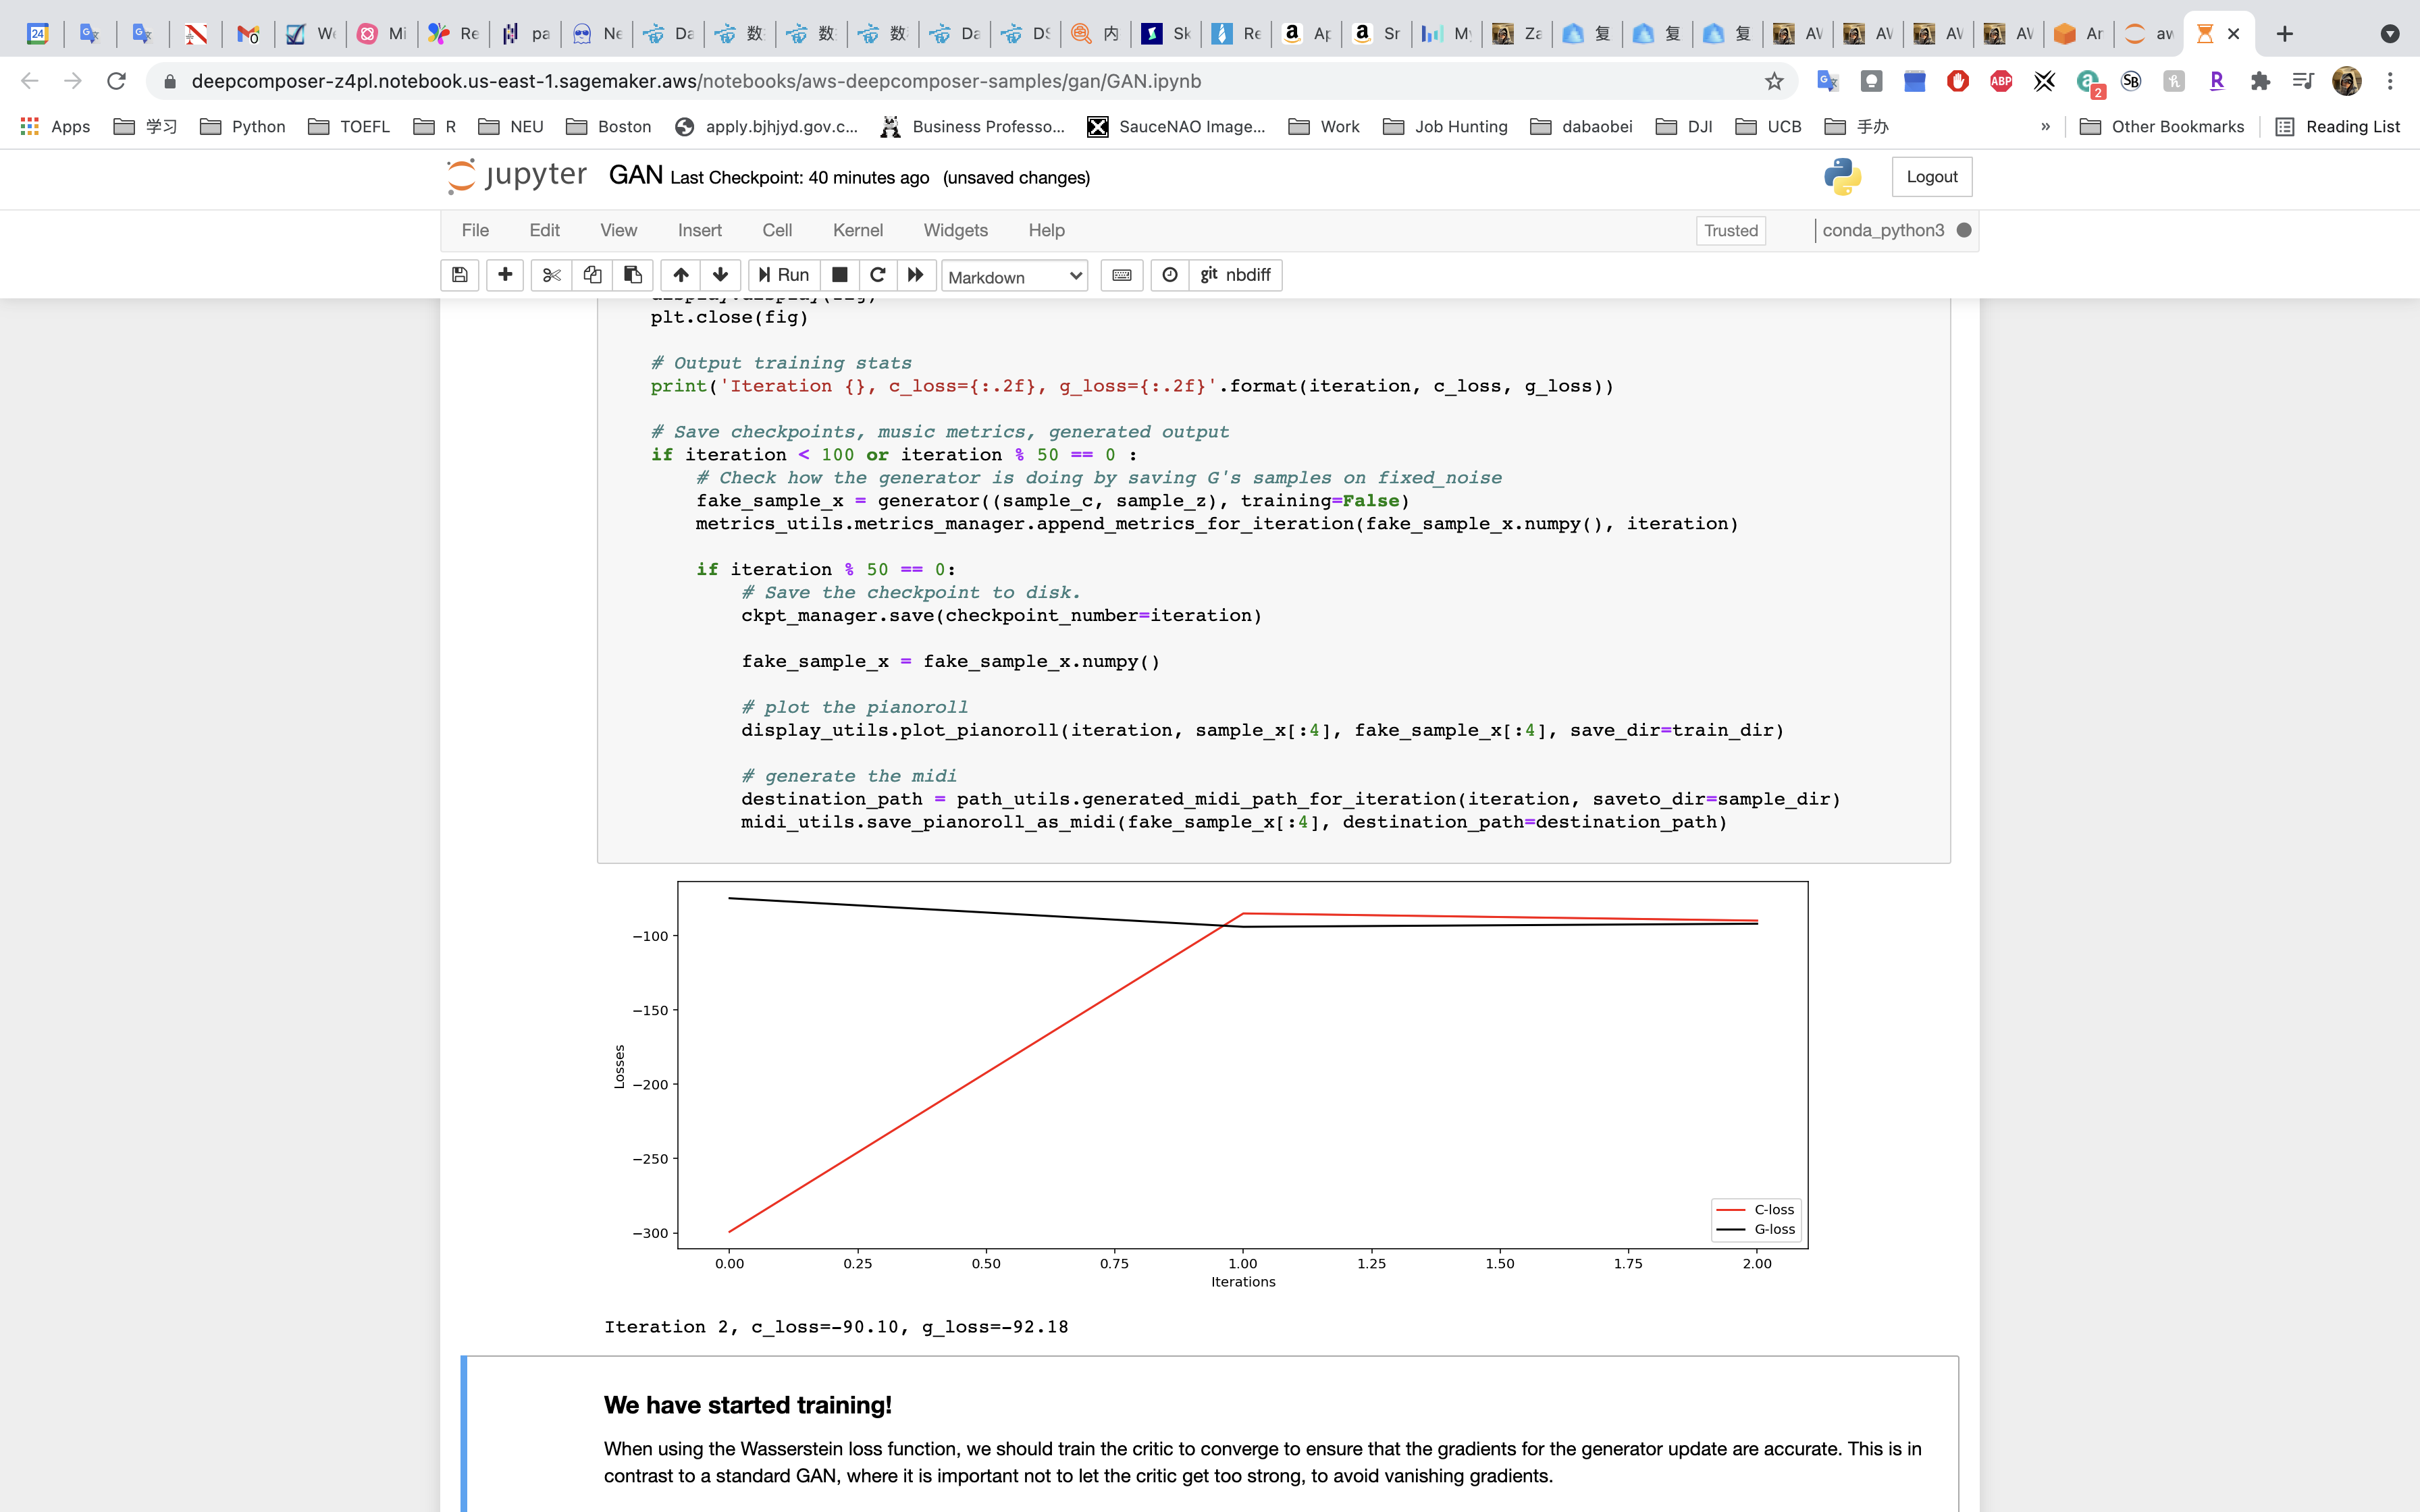Expand the Markdown cell type dropdown

(1014, 277)
